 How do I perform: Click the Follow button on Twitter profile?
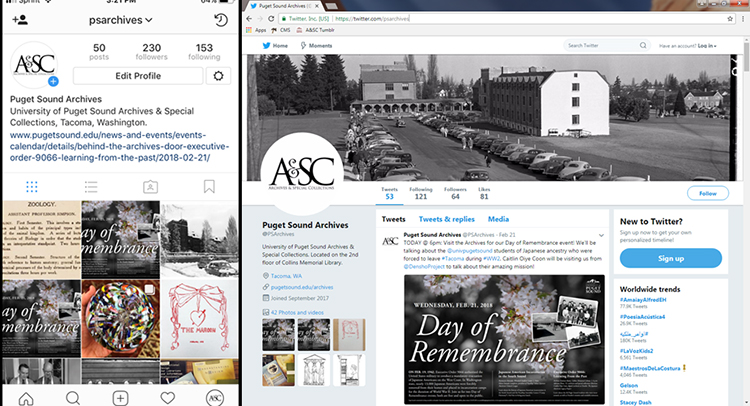(708, 193)
